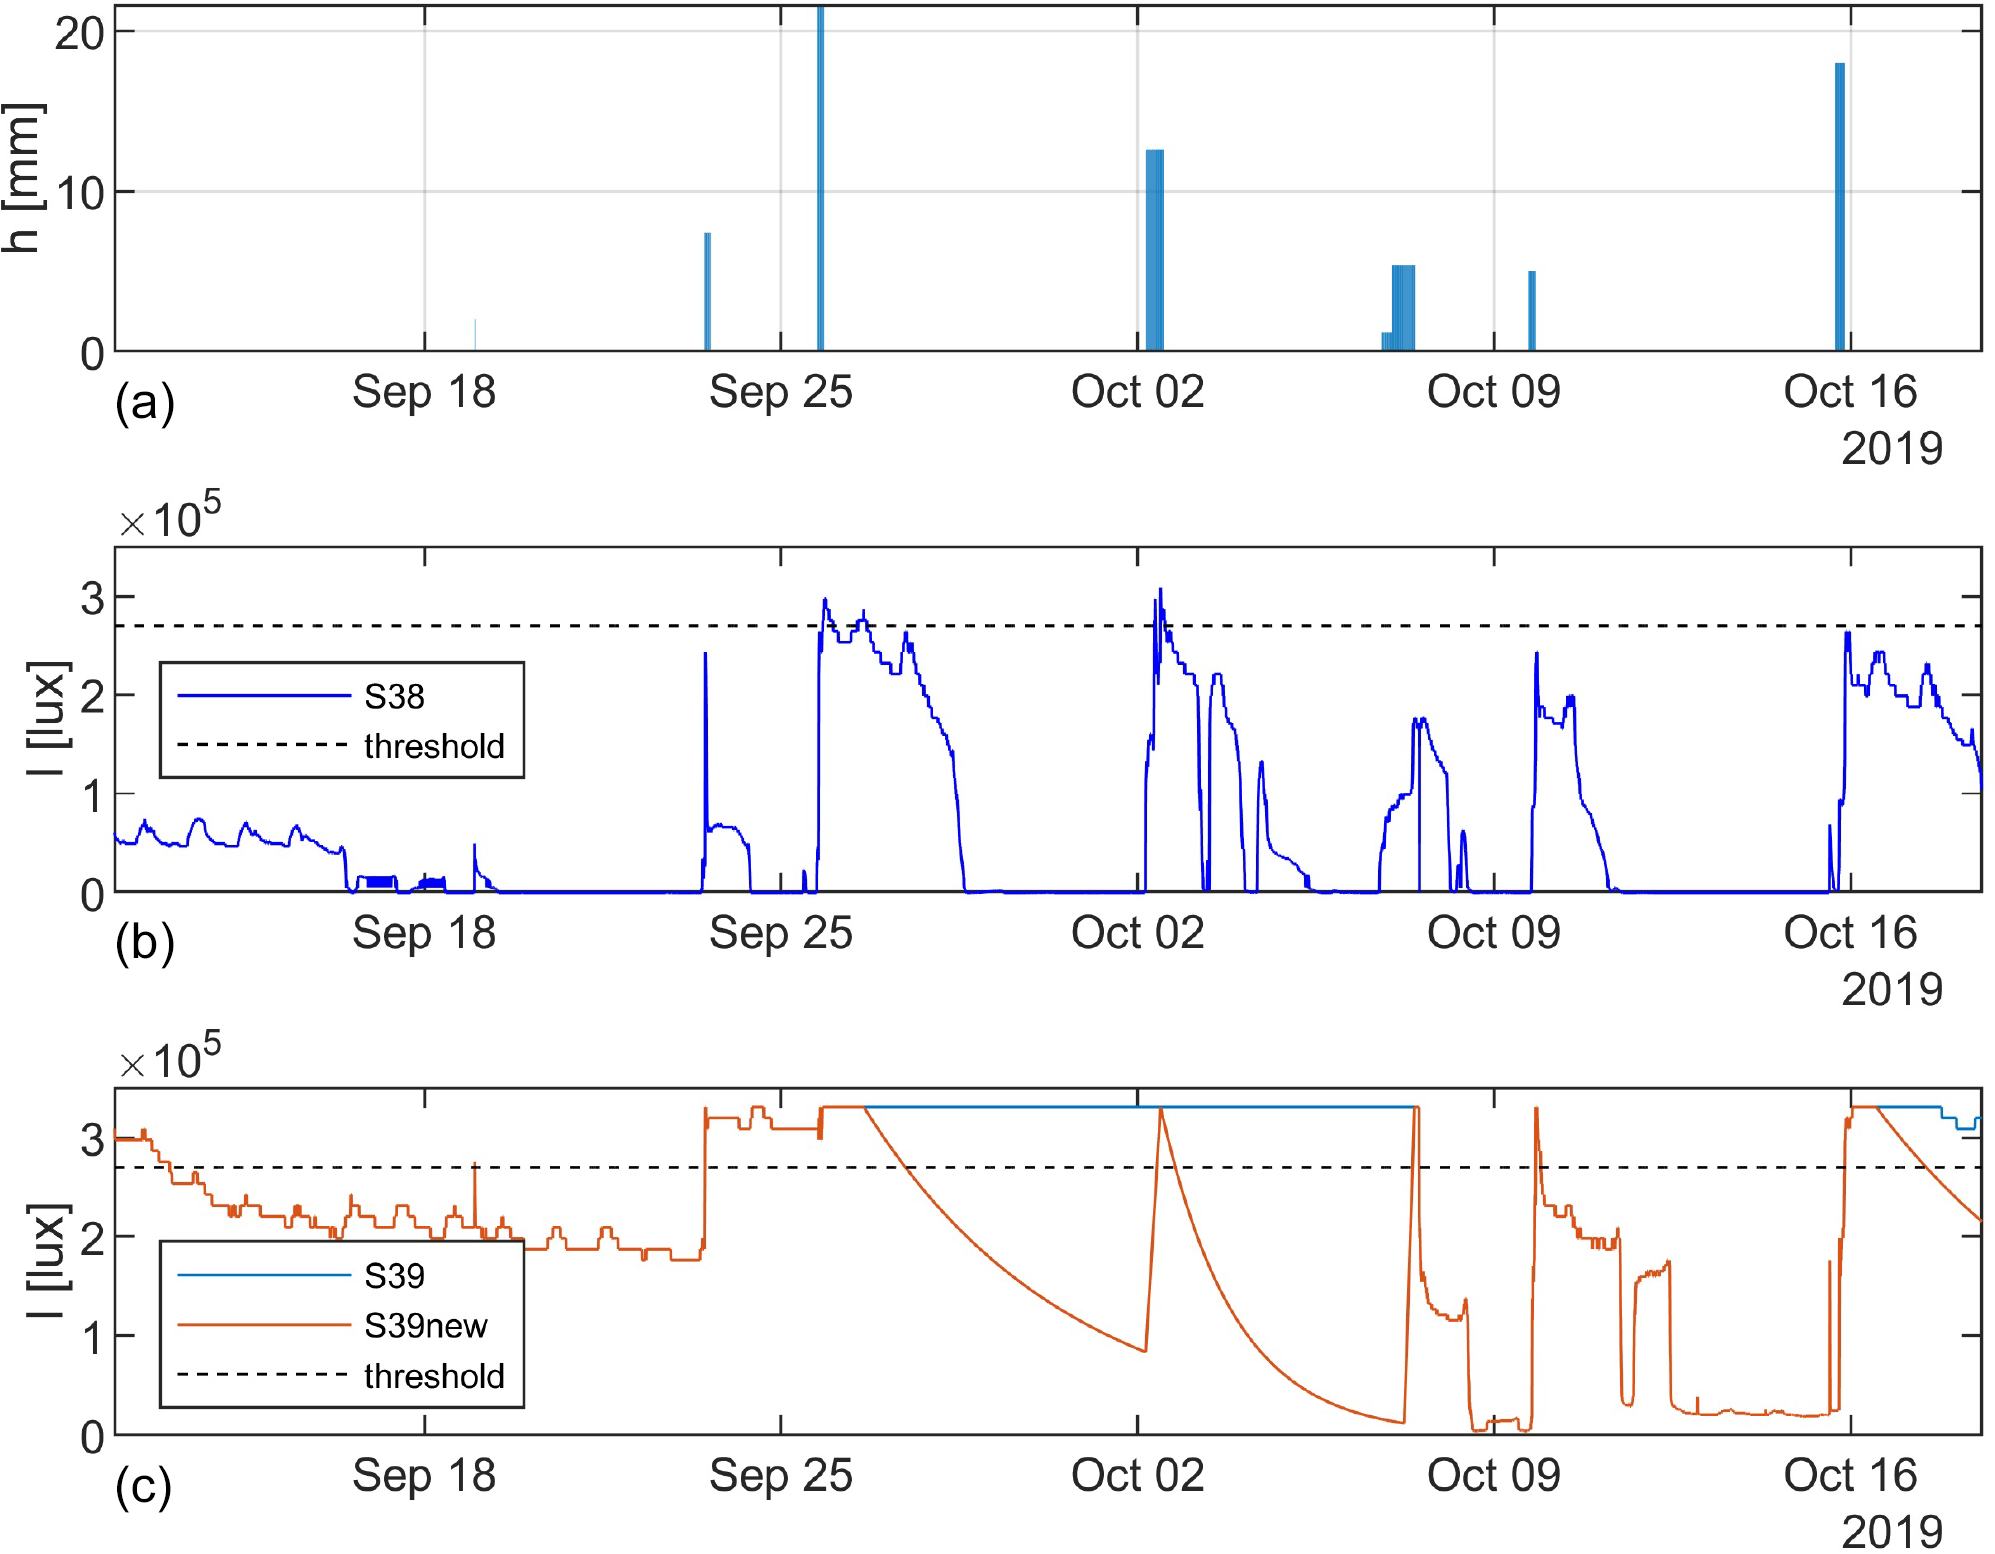Click the tallest rainfall bar after Sep 25
This screenshot has height=1554, width=1995.
point(821,180)
